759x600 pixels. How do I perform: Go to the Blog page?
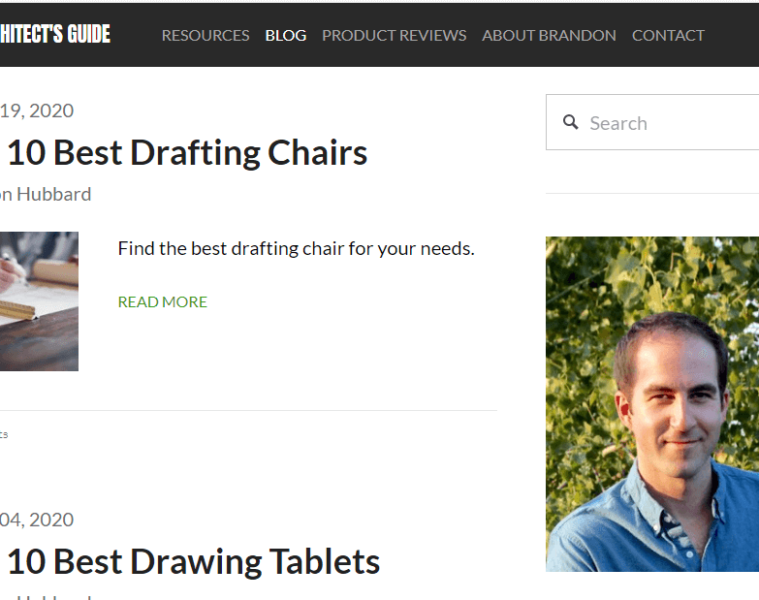(285, 35)
